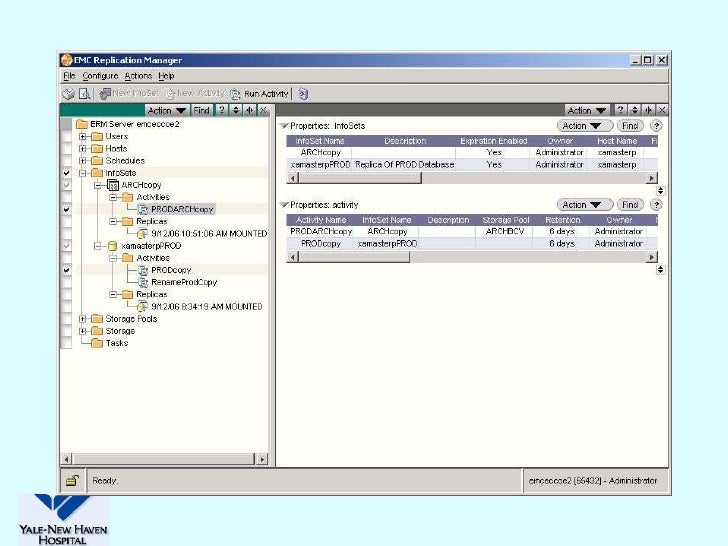The height and width of the screenshot is (546, 728).
Task: Click the resize stepper below activity table
Action: 661,270
